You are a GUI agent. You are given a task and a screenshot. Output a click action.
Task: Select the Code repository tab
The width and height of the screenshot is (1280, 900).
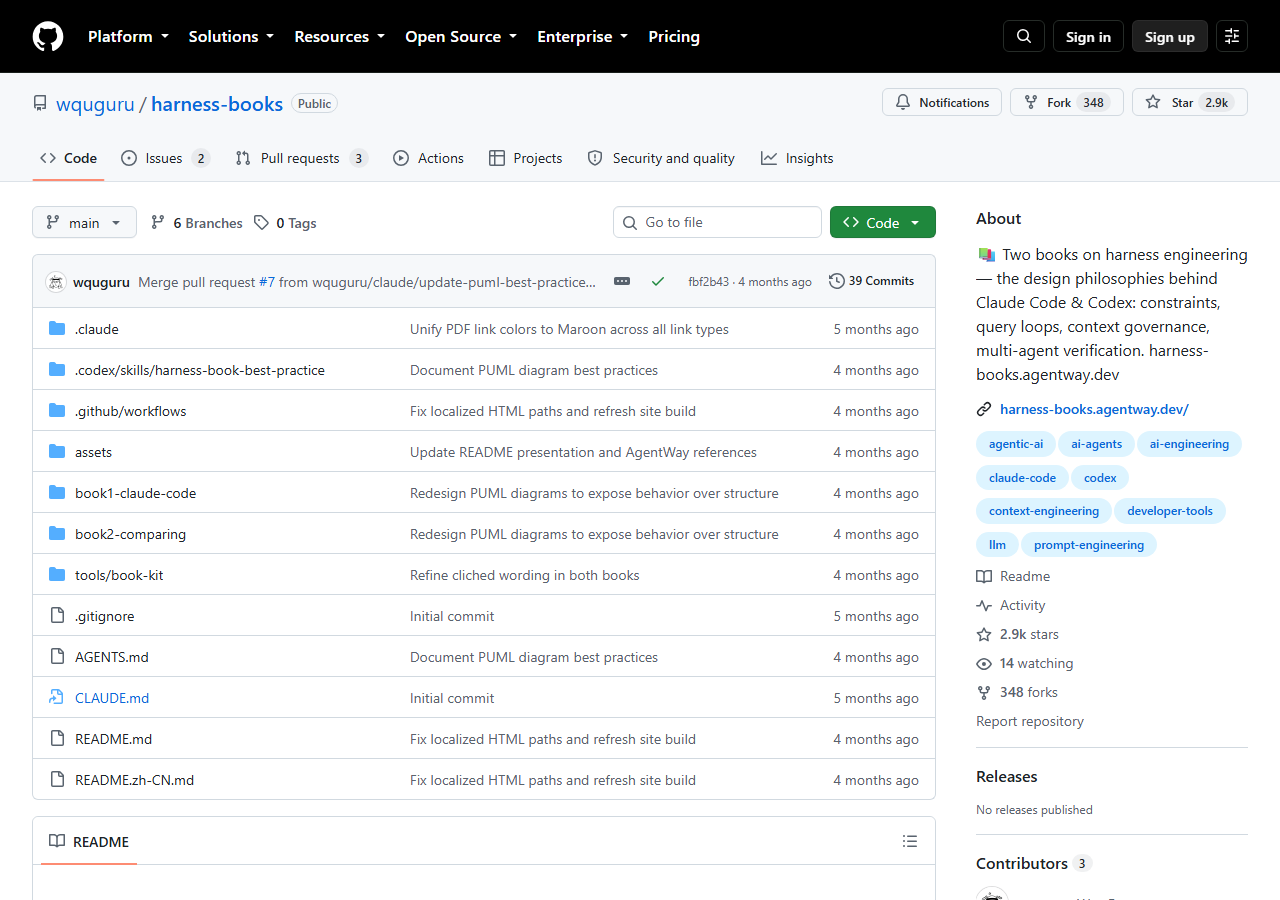pyautogui.click(x=68, y=158)
